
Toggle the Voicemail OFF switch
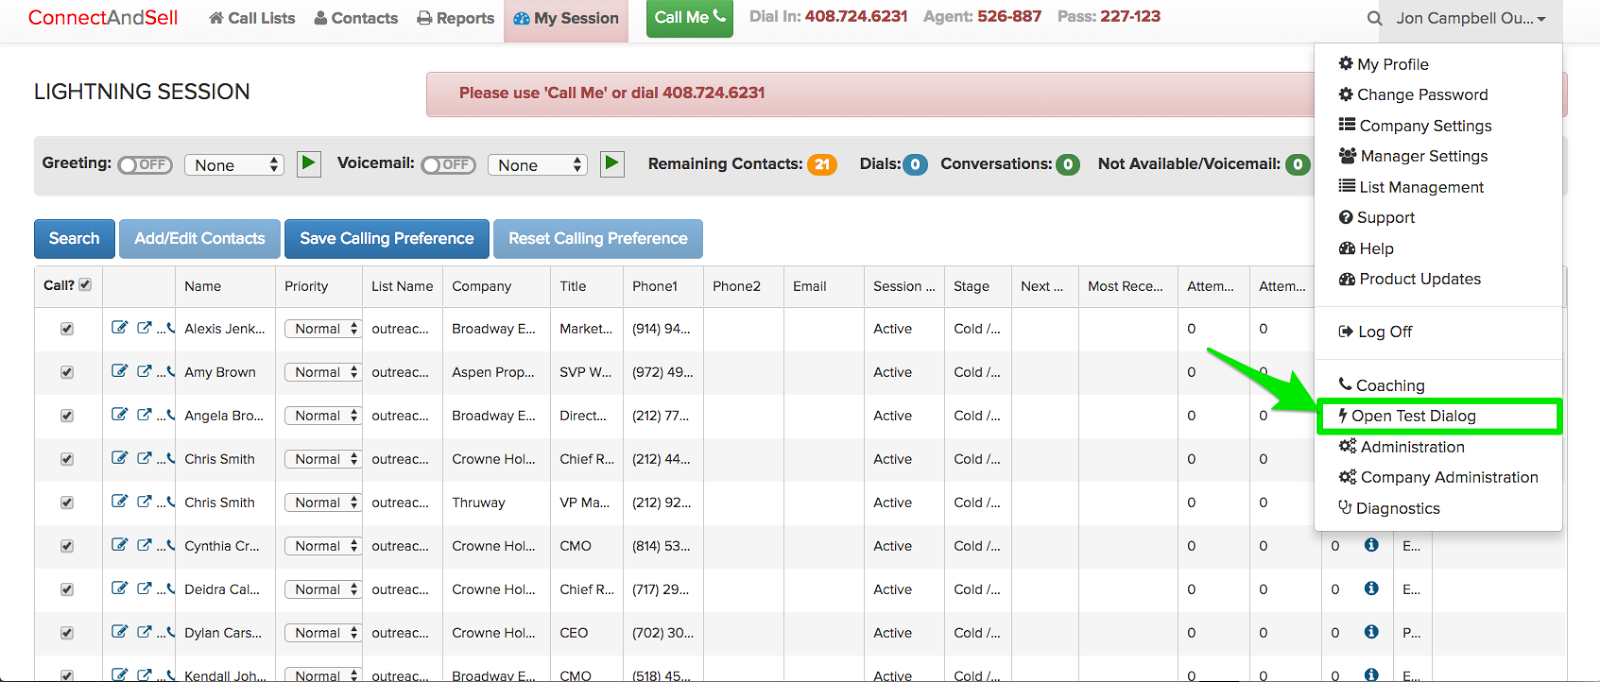pos(449,165)
